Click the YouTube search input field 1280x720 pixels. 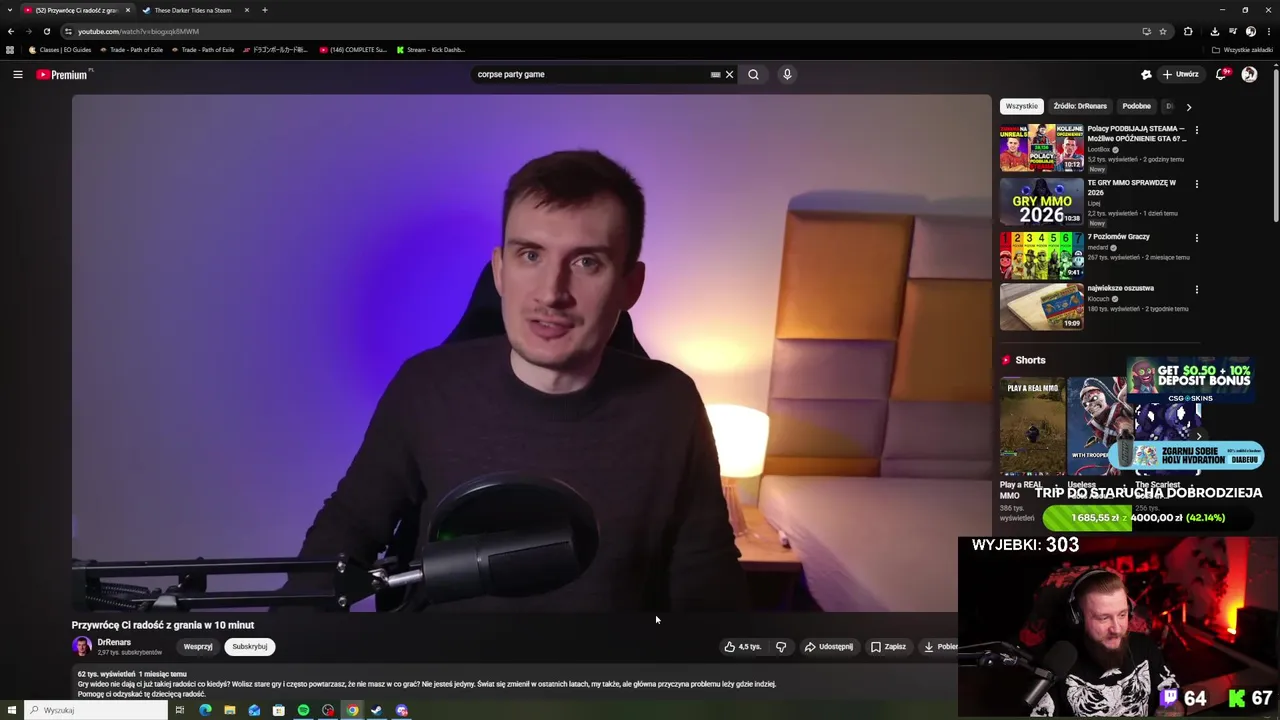coord(590,74)
